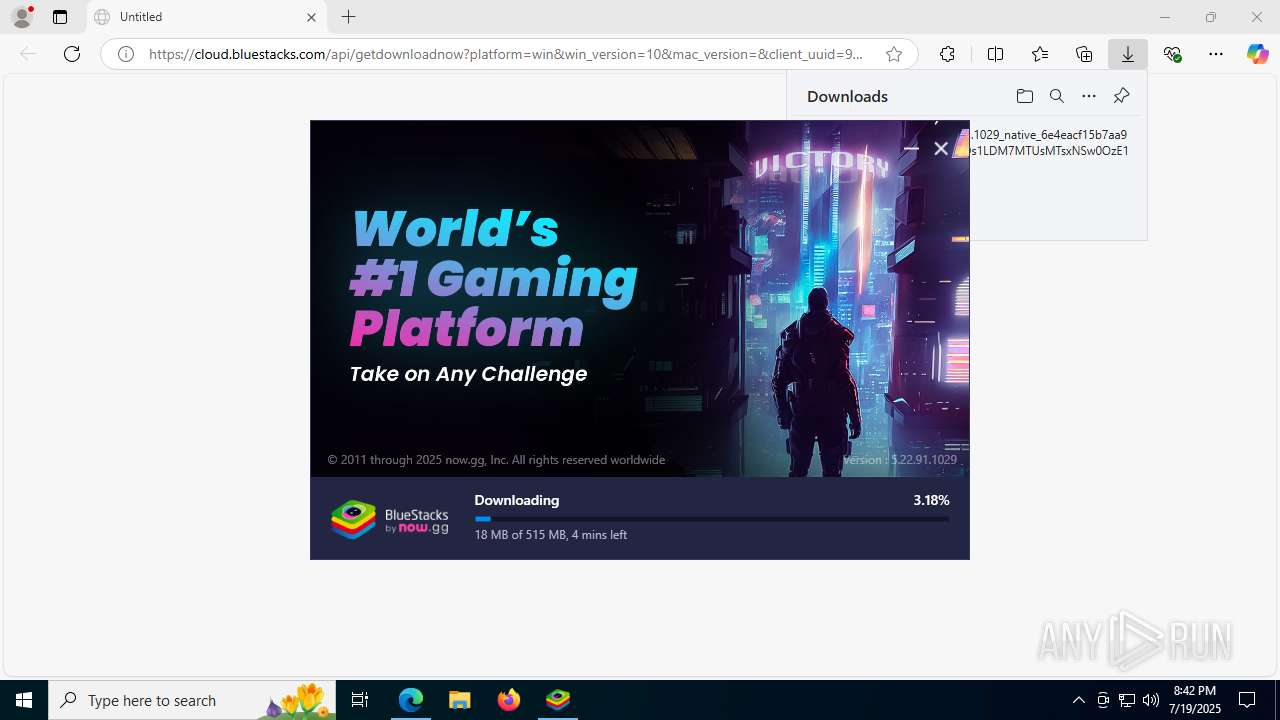Viewport: 1280px width, 720px height.
Task: Click the 3.18% download percentage
Action: click(x=931, y=500)
